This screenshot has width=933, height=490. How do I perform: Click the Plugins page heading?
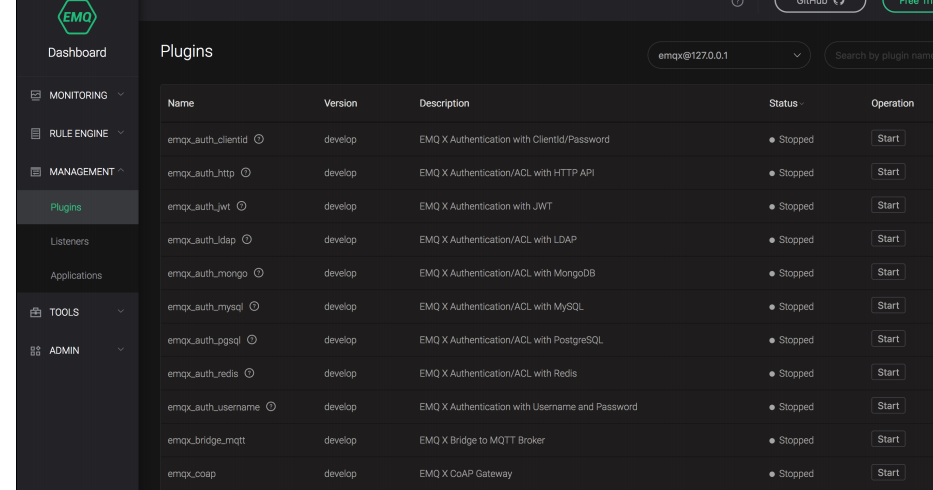point(186,51)
